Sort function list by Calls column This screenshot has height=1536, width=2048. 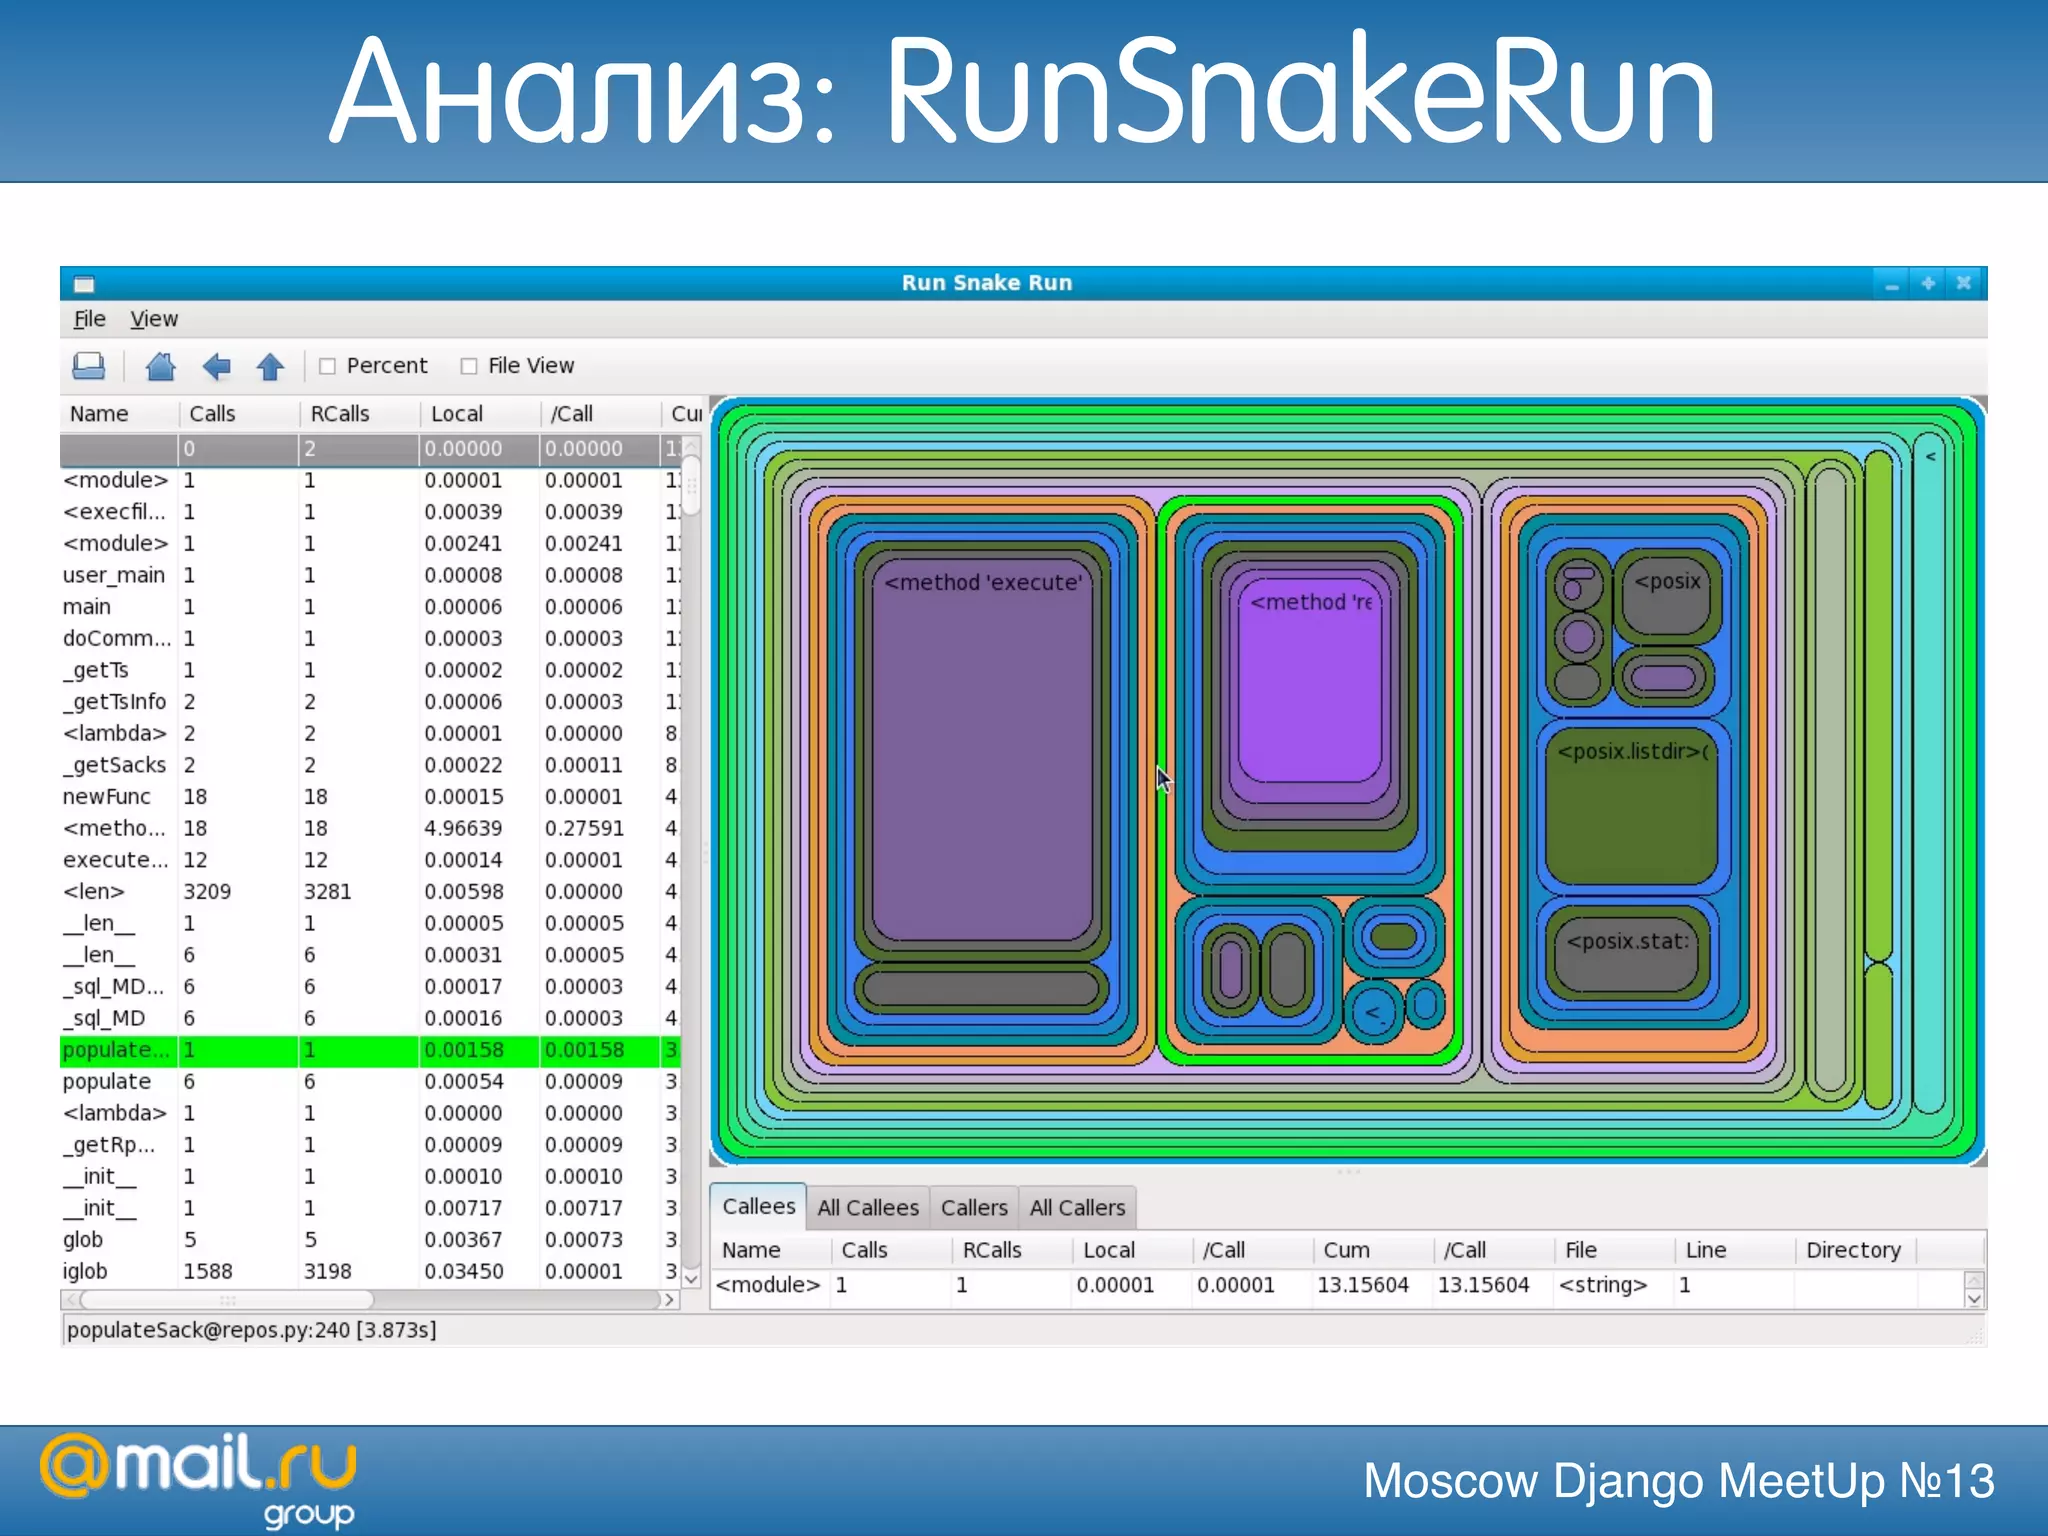coord(239,414)
